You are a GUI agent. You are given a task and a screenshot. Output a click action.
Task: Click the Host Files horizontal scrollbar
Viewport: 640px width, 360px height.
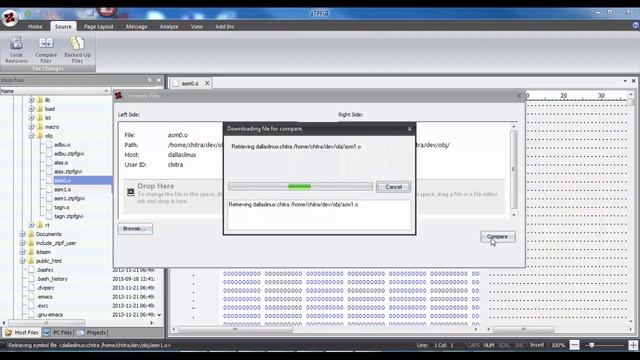pyautogui.click(x=78, y=323)
